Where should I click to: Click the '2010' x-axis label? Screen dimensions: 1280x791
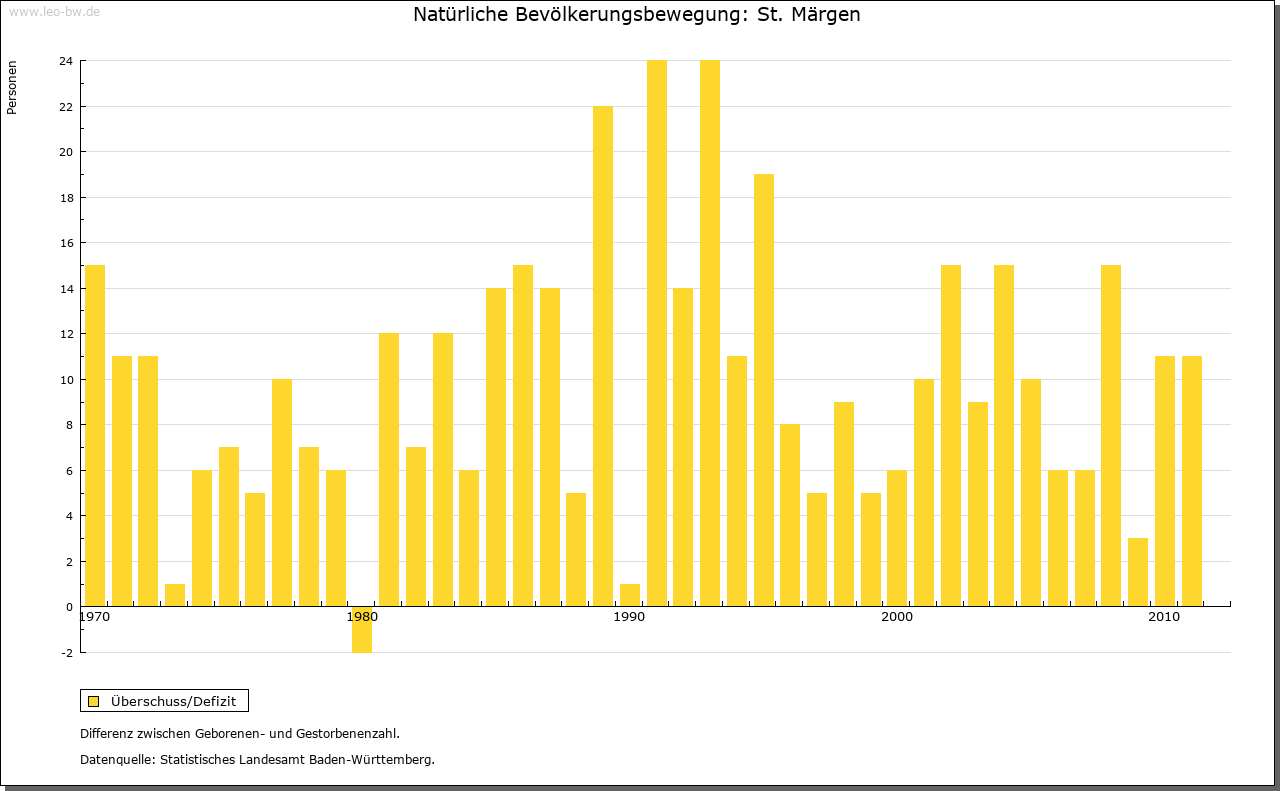pyautogui.click(x=1164, y=617)
